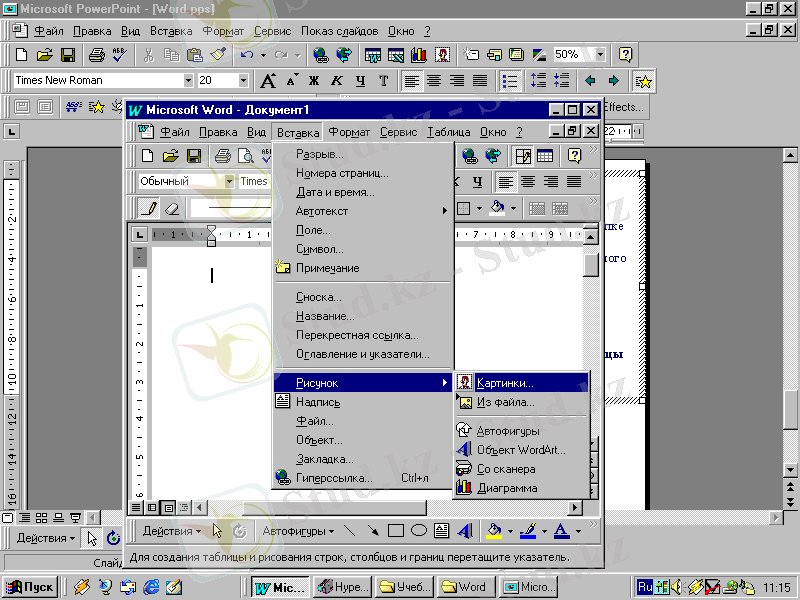Open the Обычный style dropdown in Word
Viewport: 800px width, 600px height.
(x=229, y=181)
